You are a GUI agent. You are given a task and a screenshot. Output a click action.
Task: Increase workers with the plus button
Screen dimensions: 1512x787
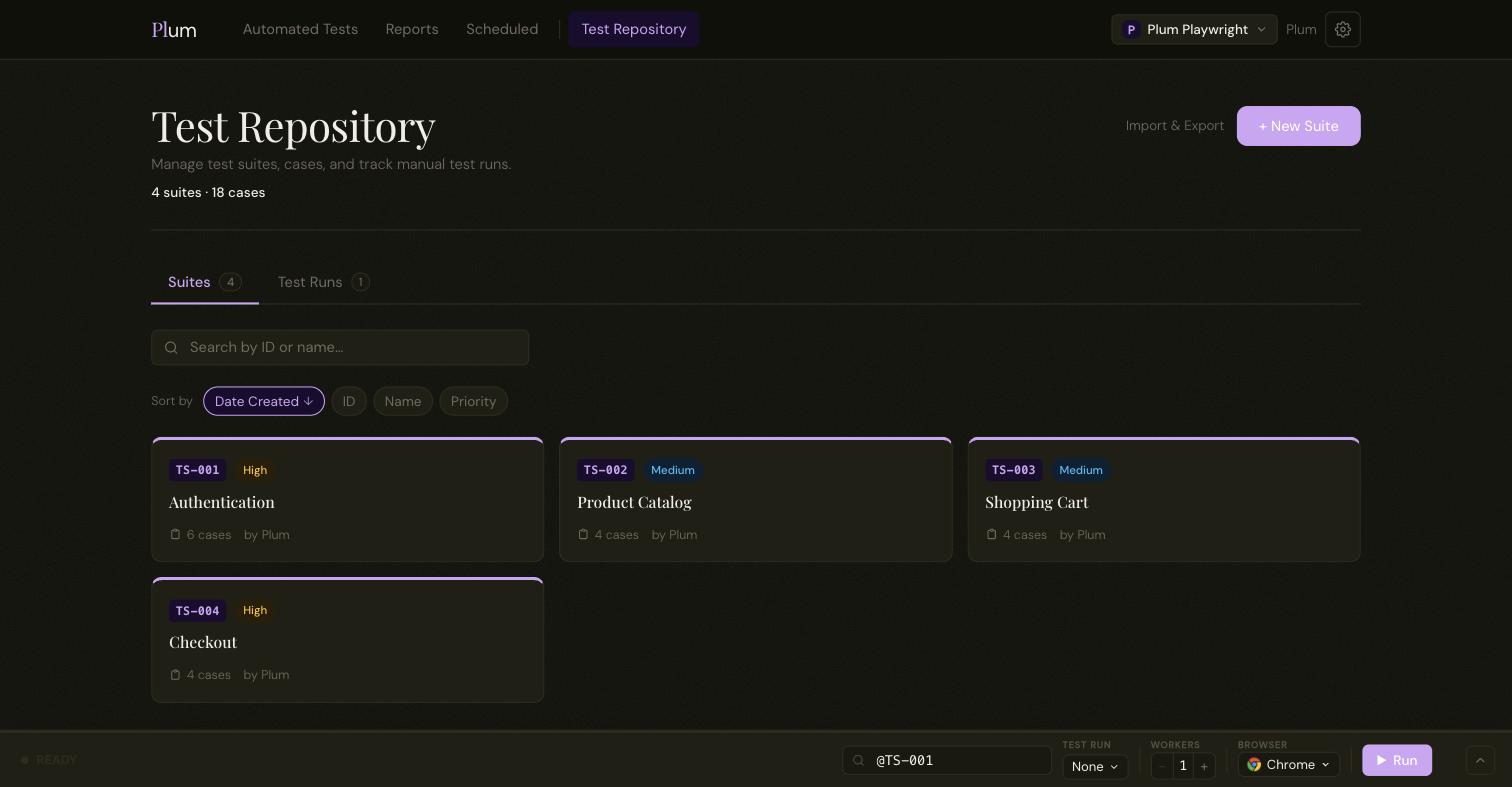click(1204, 766)
